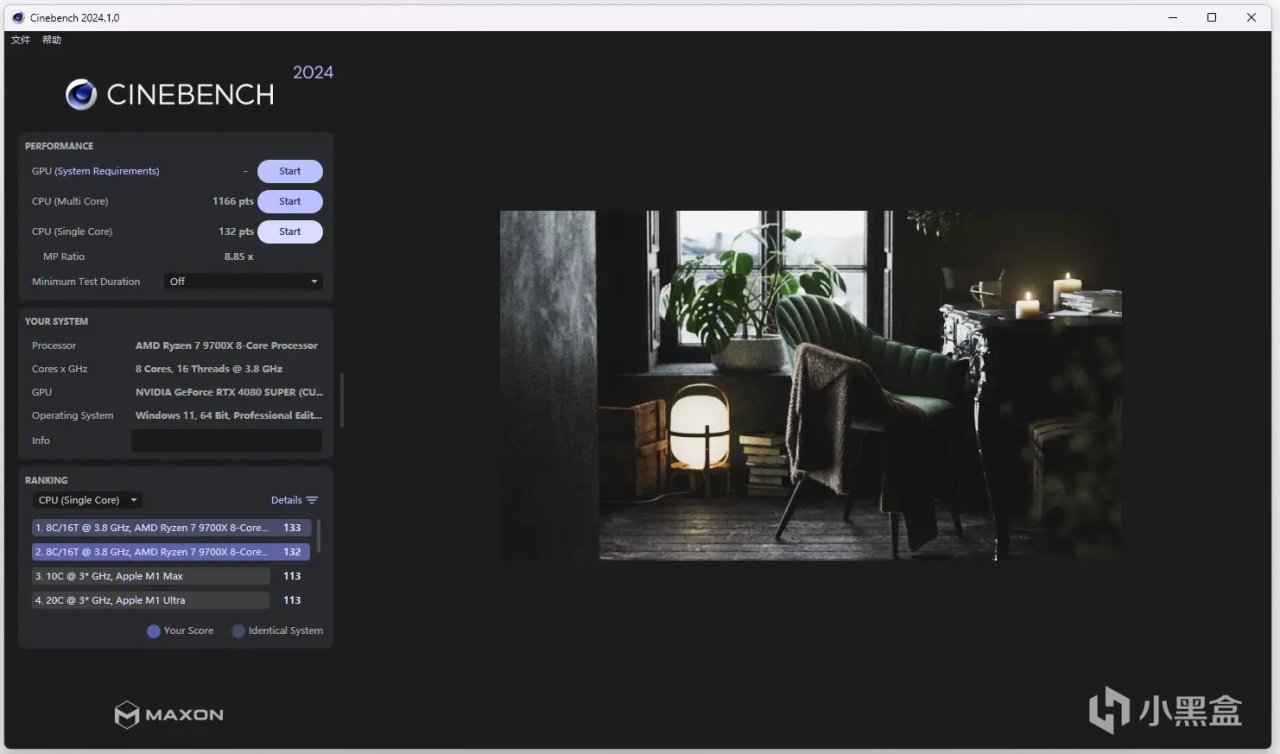This screenshot has height=754, width=1280.
Task: Click the RANKING section heading
Action: [47, 481]
